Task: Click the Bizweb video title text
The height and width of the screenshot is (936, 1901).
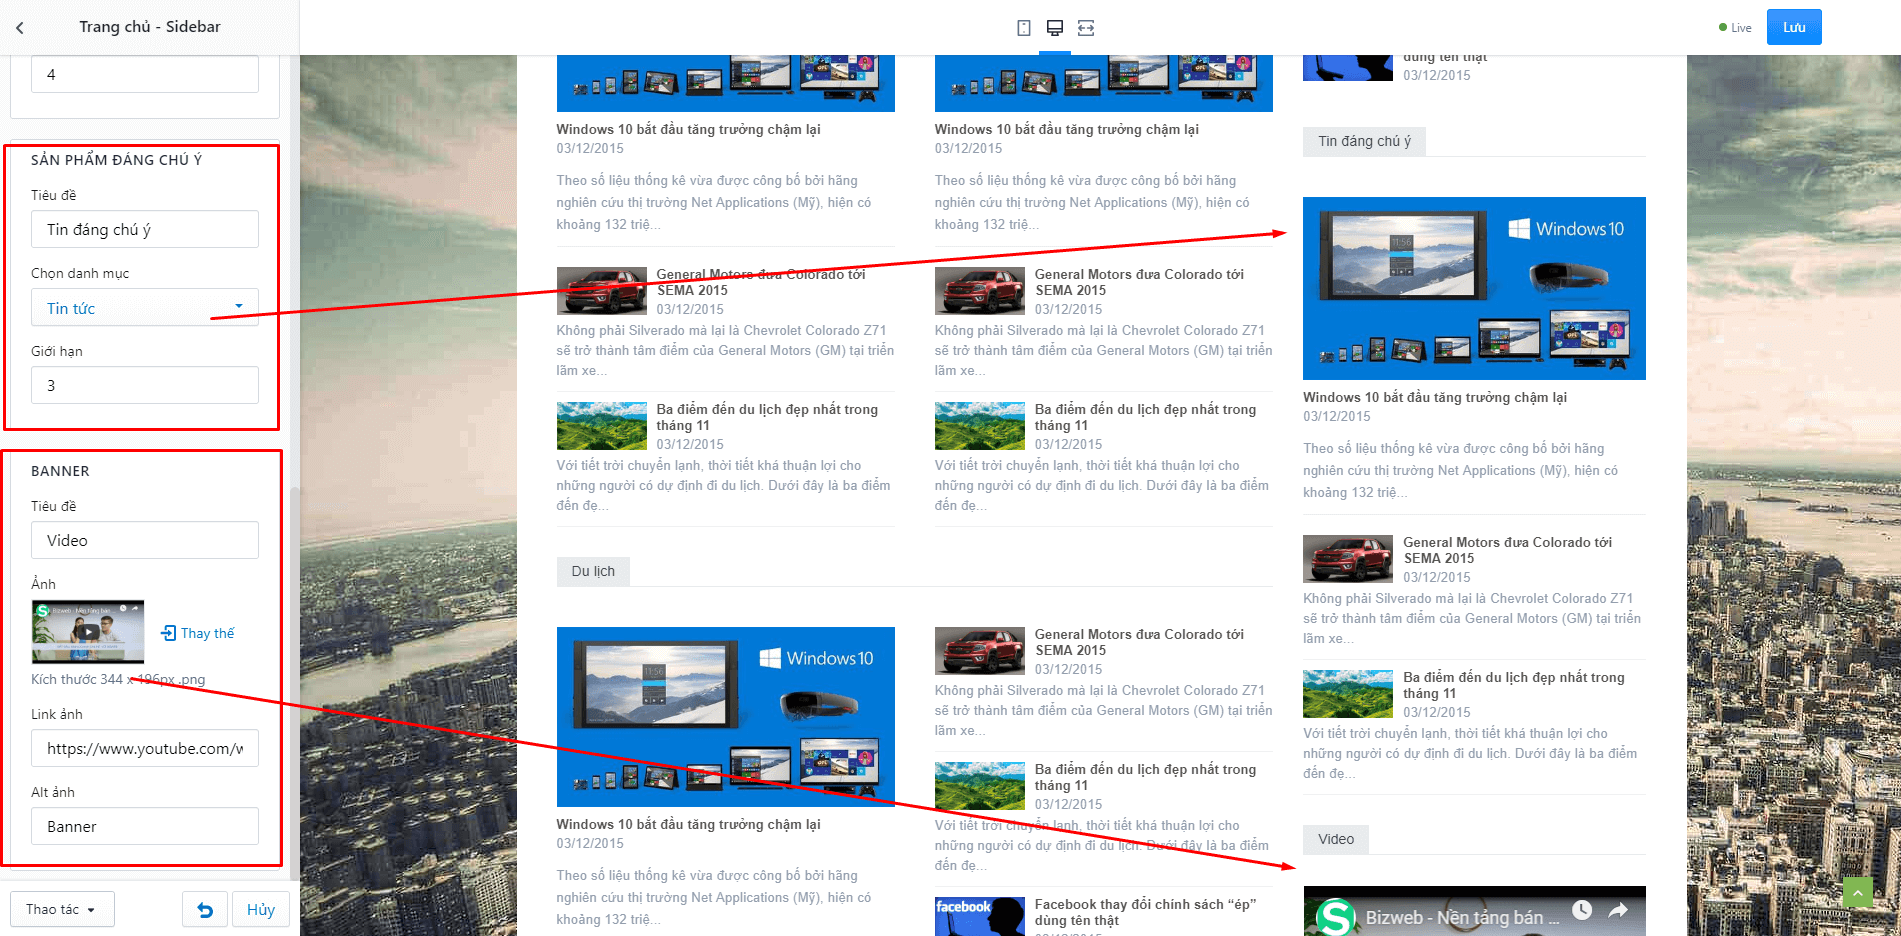Action: (1462, 917)
